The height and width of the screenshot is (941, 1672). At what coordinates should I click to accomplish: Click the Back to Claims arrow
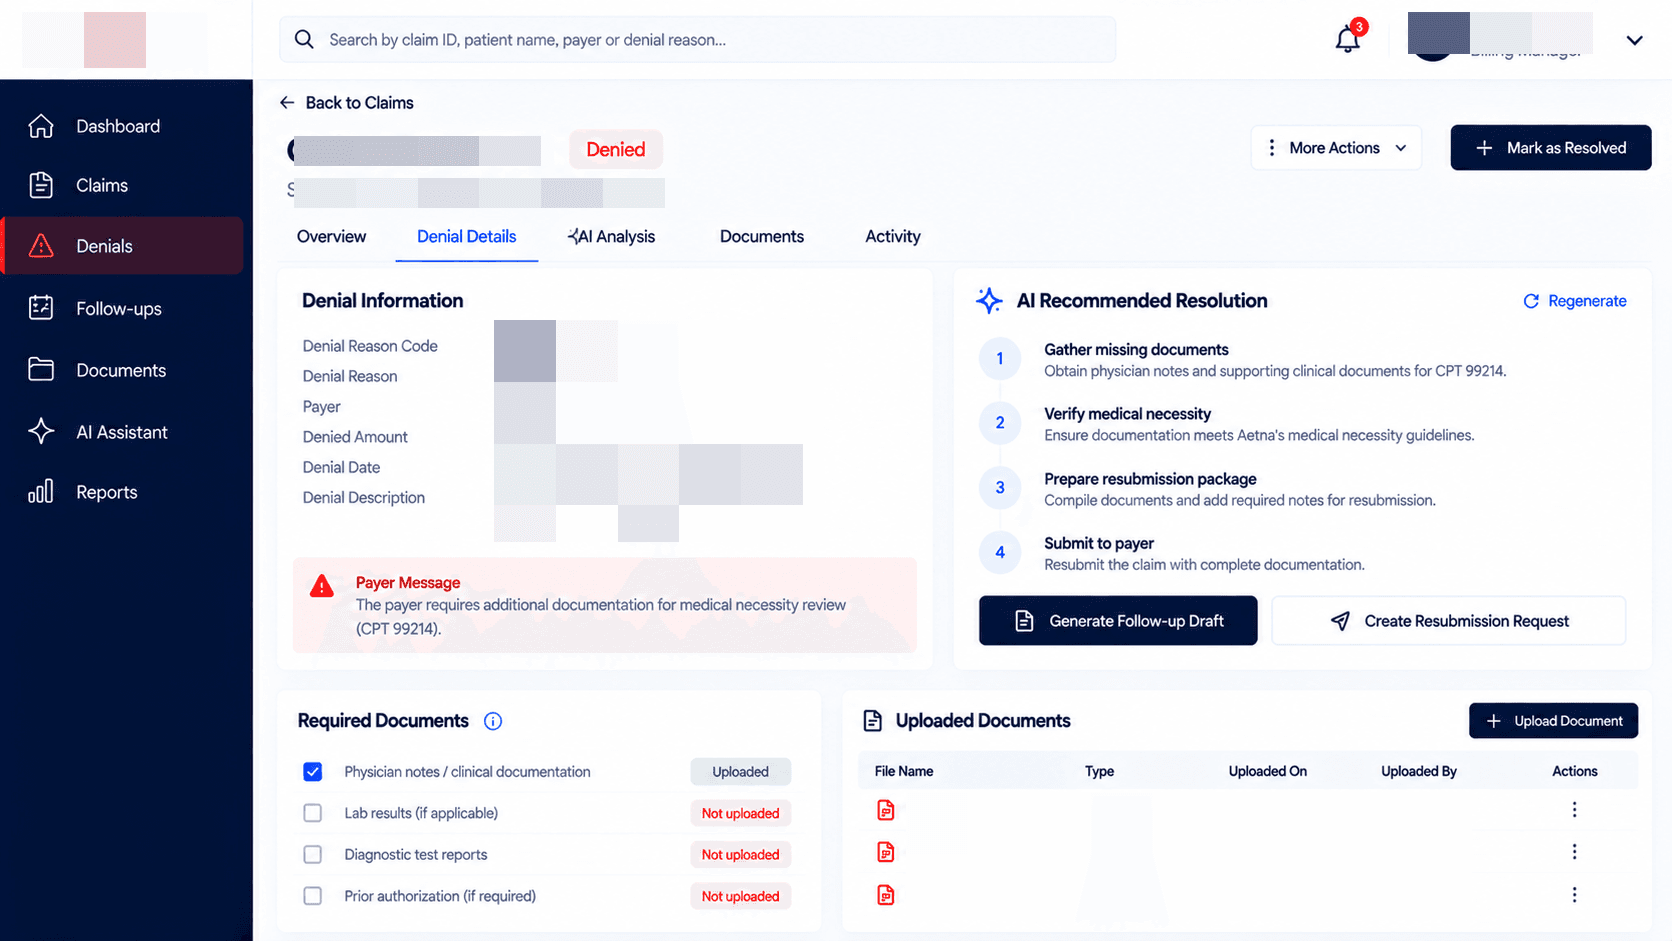pyautogui.click(x=287, y=103)
